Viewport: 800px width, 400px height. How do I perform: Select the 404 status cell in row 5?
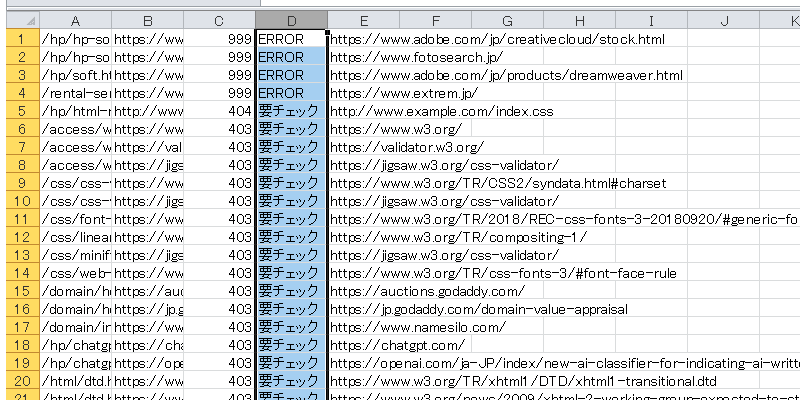219,111
